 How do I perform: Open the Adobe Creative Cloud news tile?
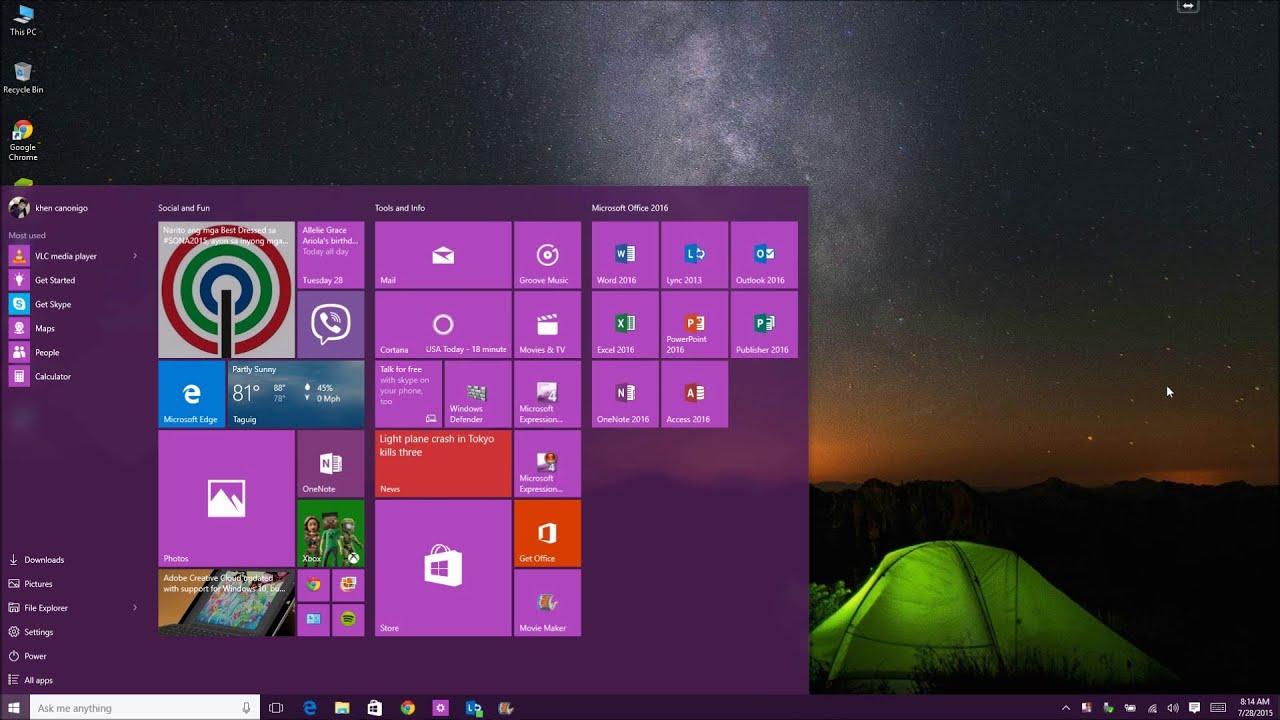coord(226,603)
